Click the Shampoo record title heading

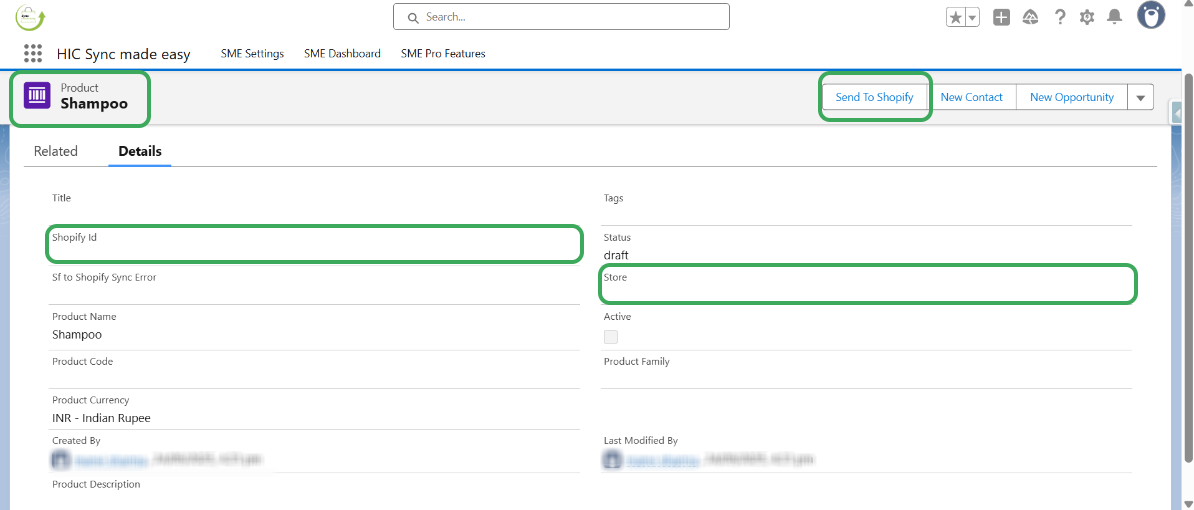click(x=94, y=104)
